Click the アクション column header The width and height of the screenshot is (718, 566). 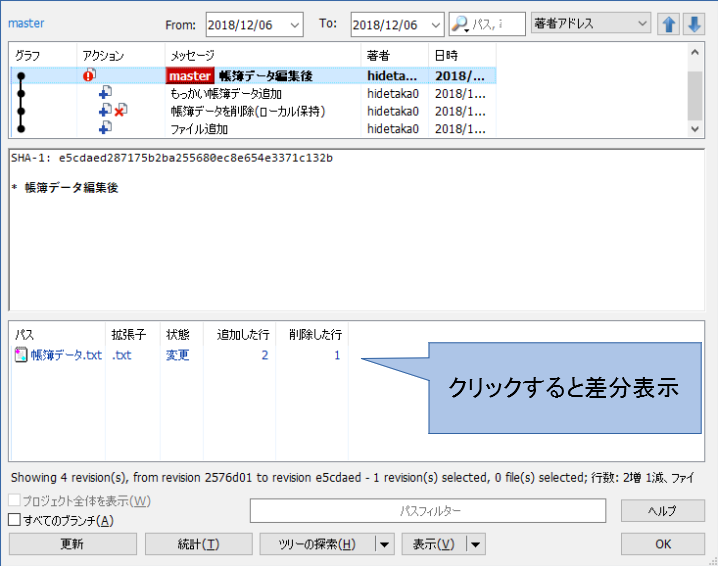(121, 56)
